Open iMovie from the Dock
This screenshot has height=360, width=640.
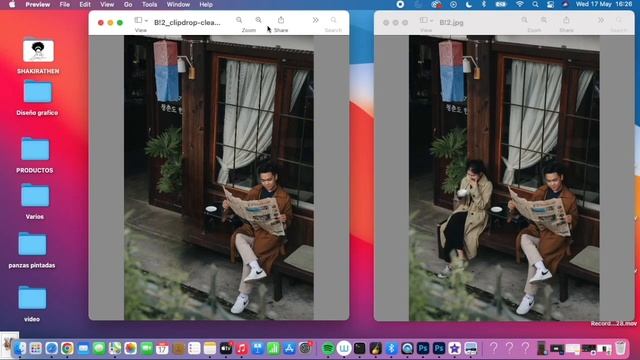coord(454,348)
